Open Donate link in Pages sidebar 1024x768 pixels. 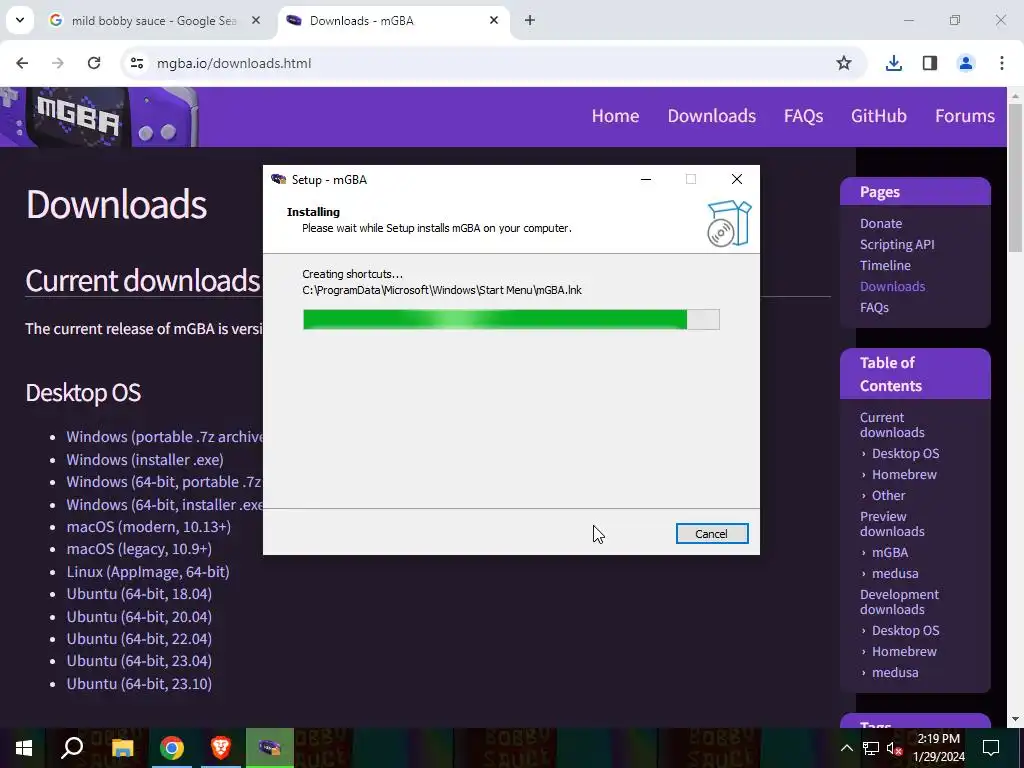881,223
